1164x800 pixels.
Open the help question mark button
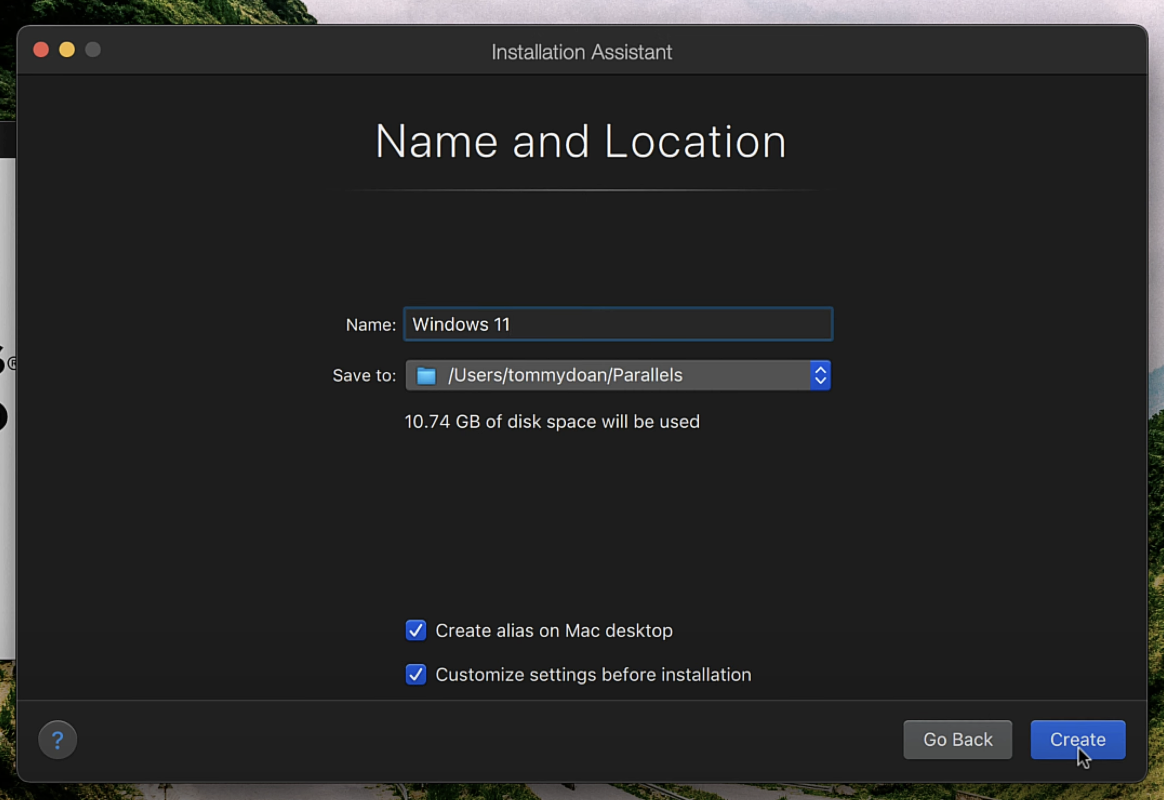[x=57, y=739]
